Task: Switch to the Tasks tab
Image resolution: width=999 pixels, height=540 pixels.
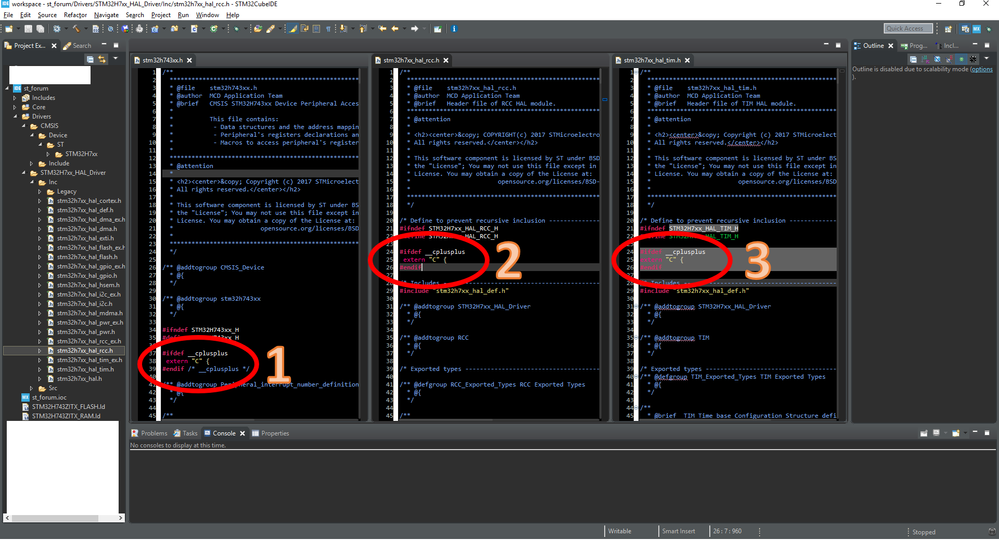Action: [185, 433]
